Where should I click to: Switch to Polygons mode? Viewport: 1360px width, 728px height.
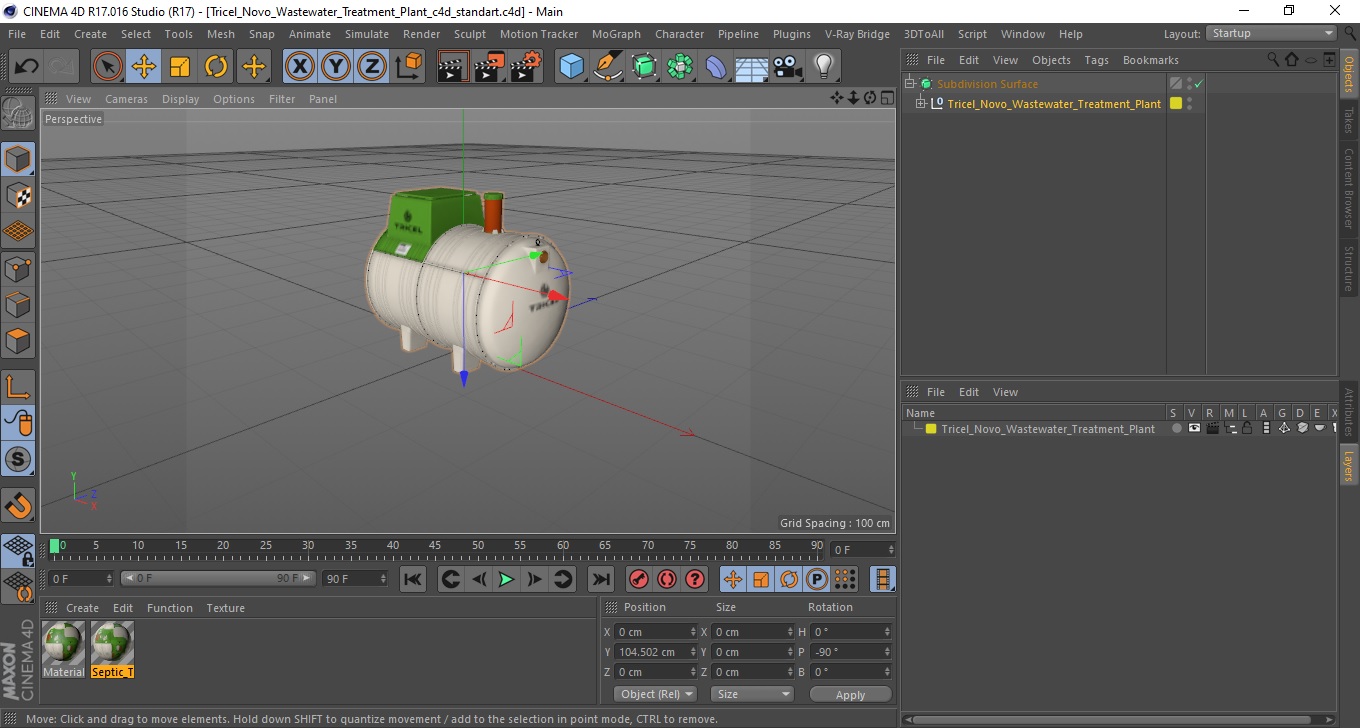(x=18, y=340)
